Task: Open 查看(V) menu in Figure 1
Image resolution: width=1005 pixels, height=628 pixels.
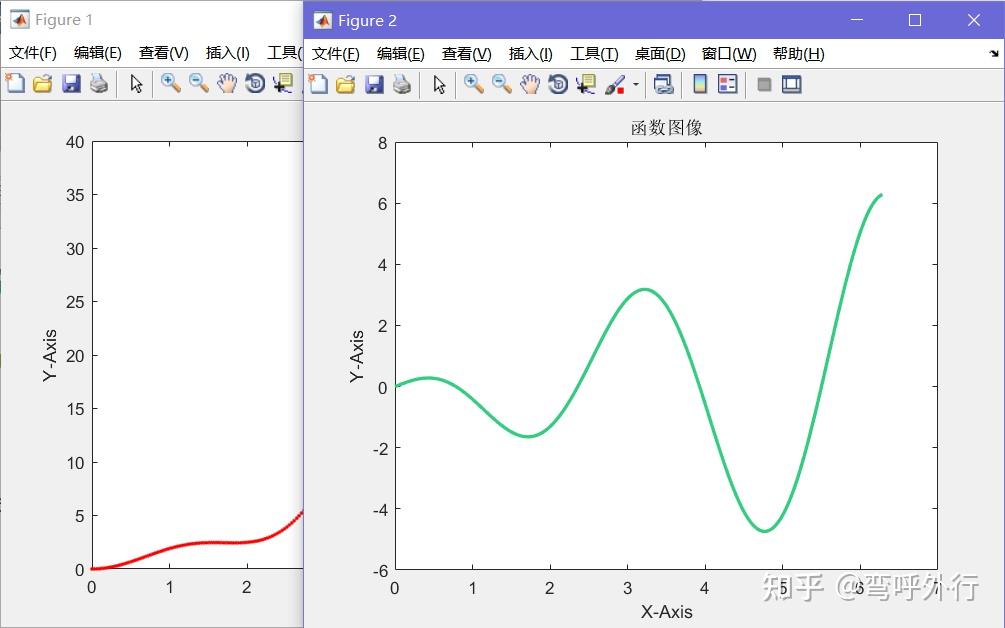Action: pos(163,53)
